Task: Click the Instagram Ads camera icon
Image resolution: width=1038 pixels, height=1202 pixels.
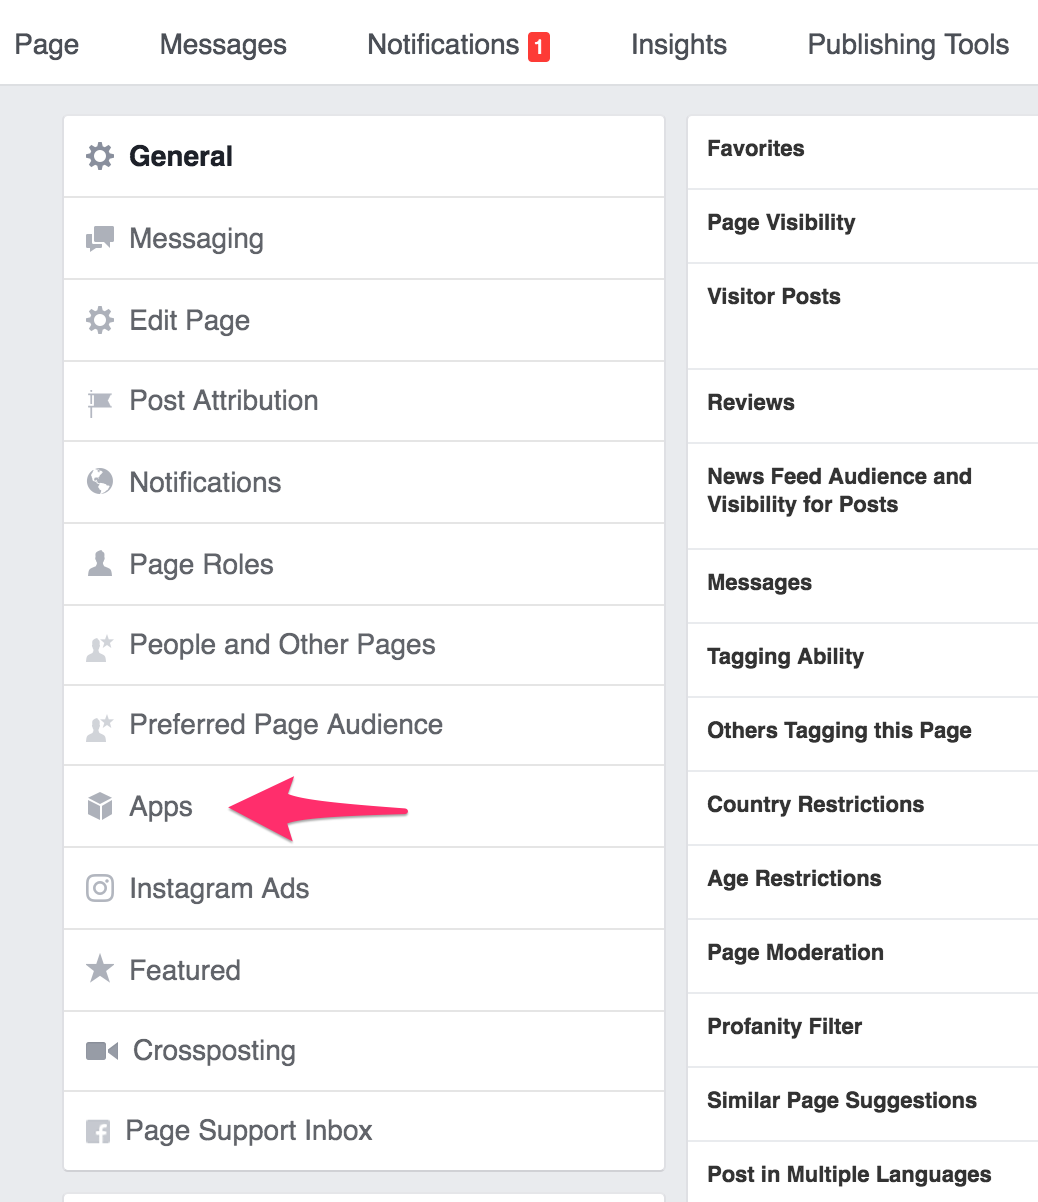Action: 100,888
